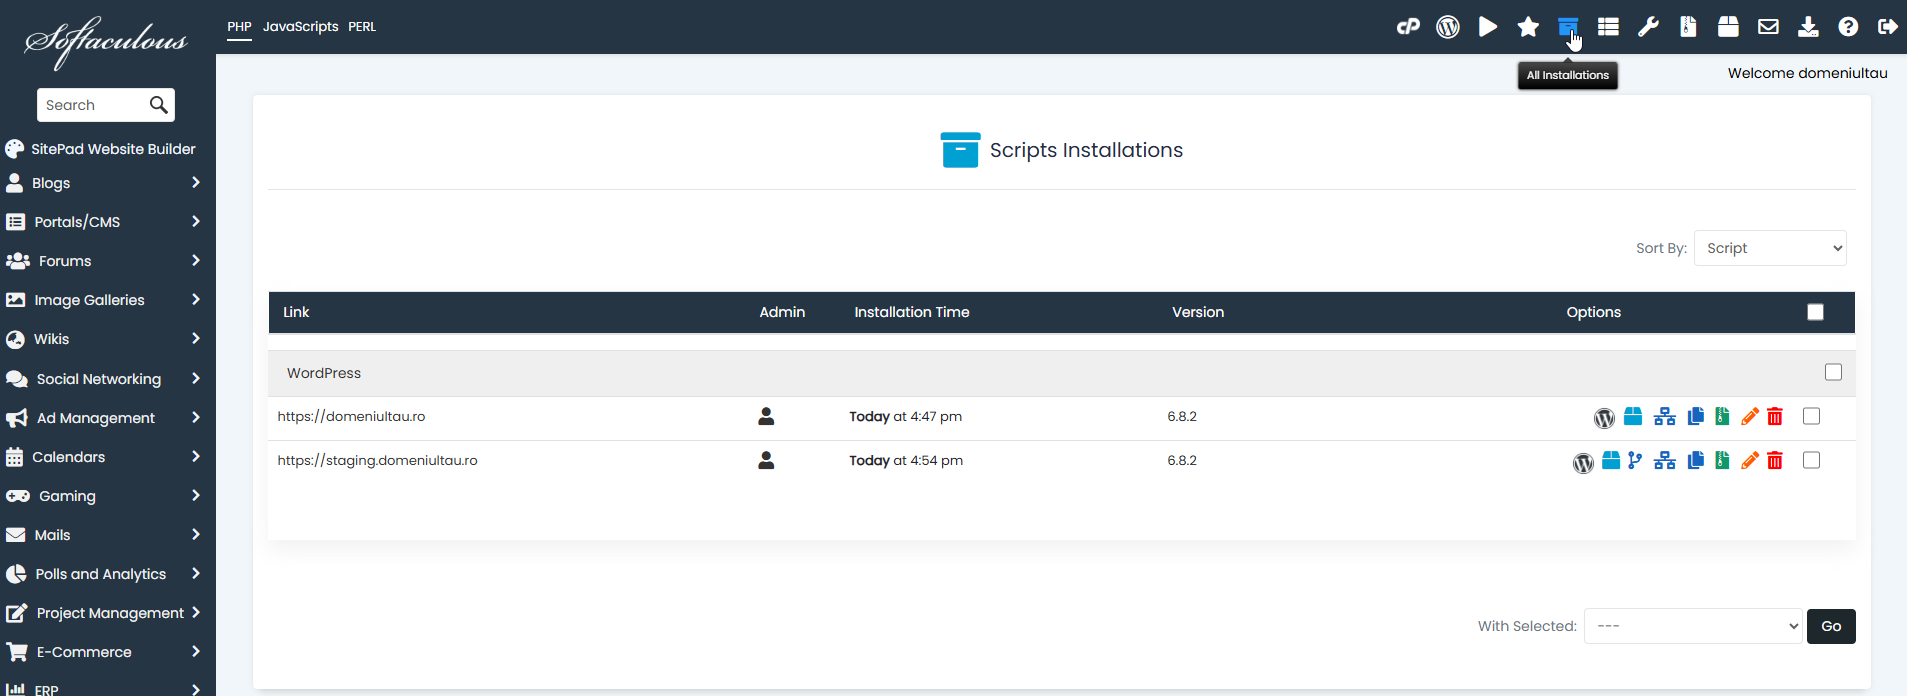
Task: Log out using the exit arrow icon
Action: pos(1888,27)
